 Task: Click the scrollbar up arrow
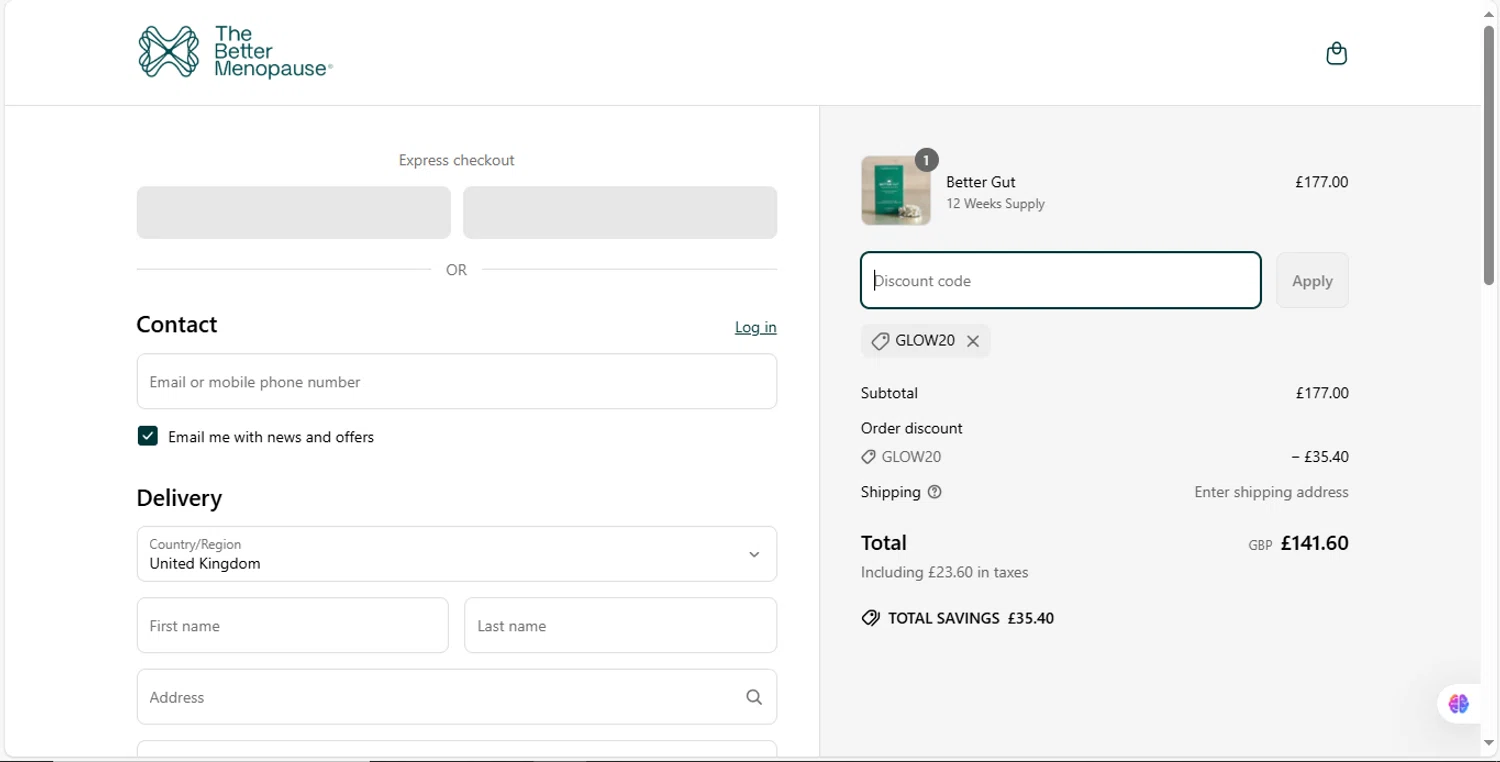(1489, 14)
